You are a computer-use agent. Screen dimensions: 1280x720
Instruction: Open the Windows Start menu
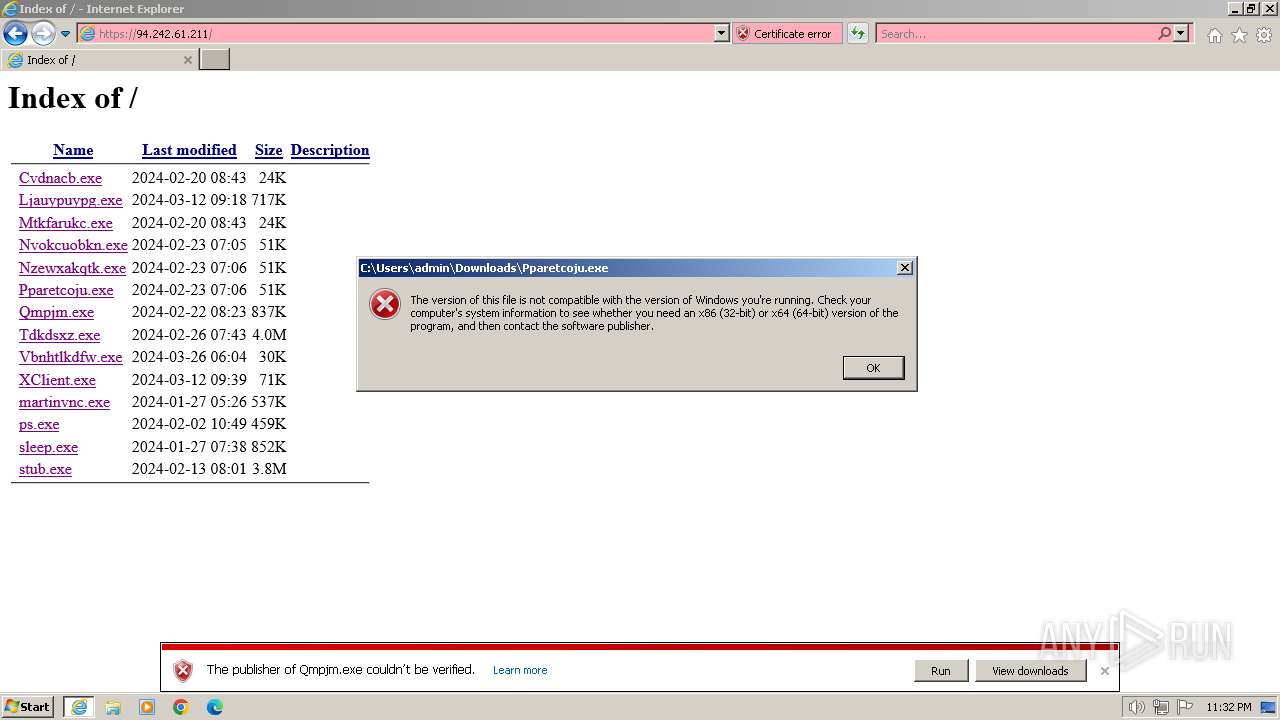point(28,707)
